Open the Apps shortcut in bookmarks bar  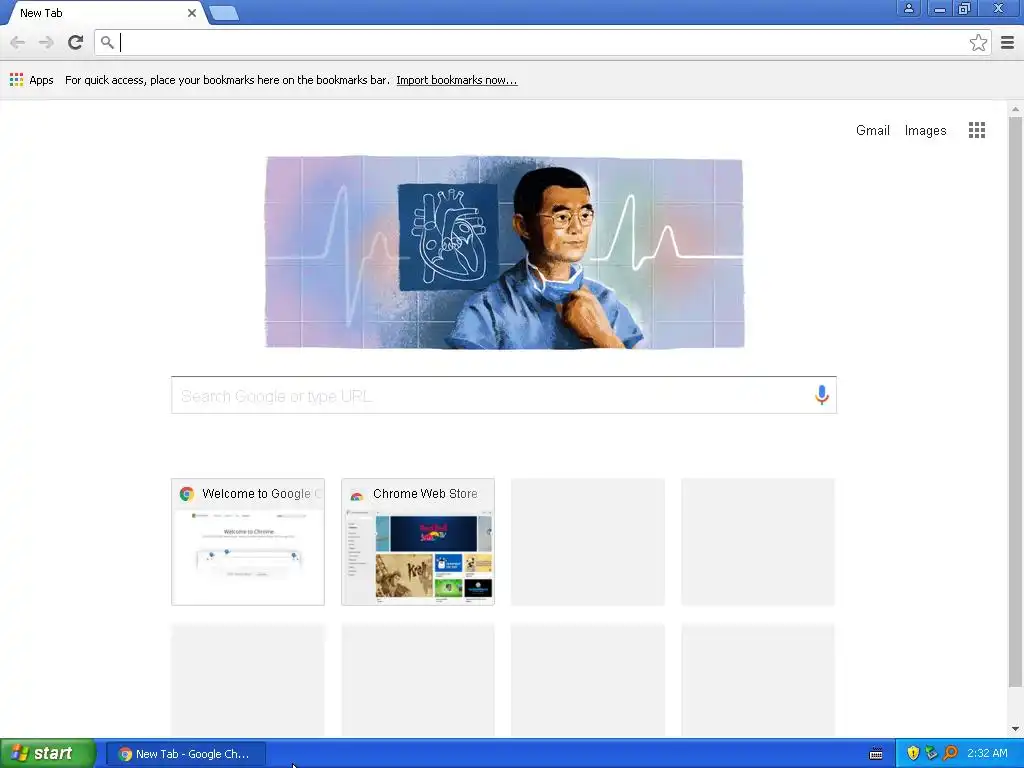31,80
